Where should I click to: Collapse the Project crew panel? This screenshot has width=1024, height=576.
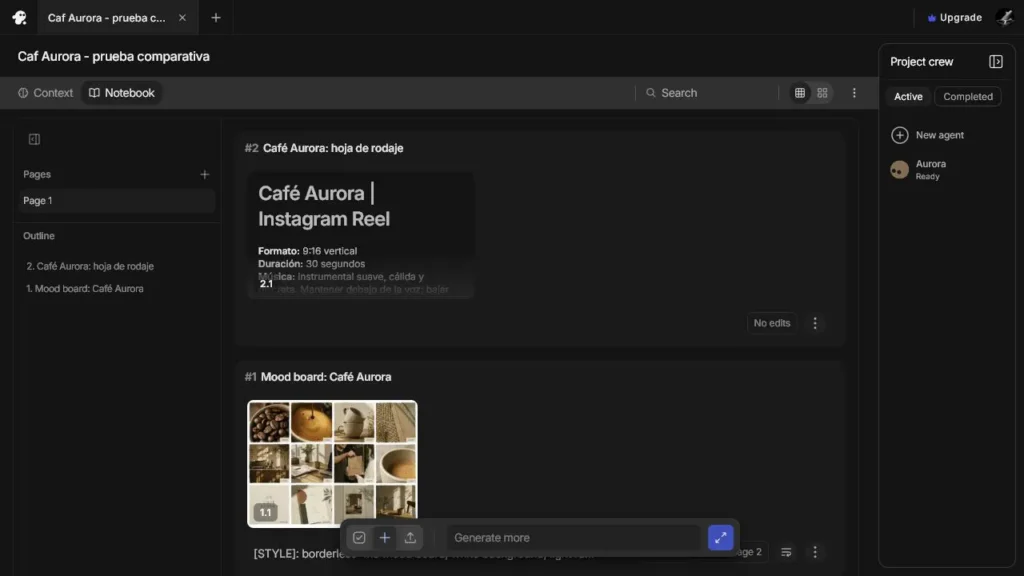click(x=995, y=61)
